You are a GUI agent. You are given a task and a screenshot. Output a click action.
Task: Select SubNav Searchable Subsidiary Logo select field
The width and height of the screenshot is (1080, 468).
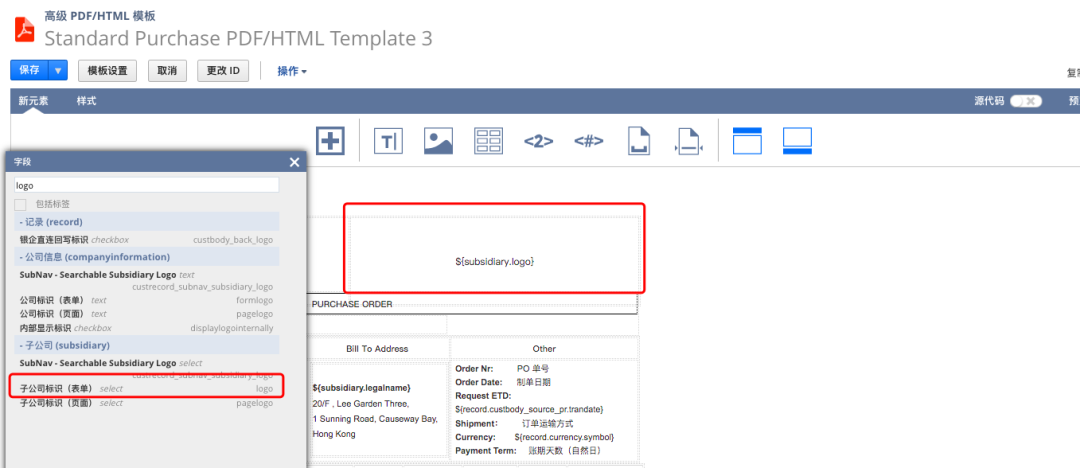click(x=147, y=368)
